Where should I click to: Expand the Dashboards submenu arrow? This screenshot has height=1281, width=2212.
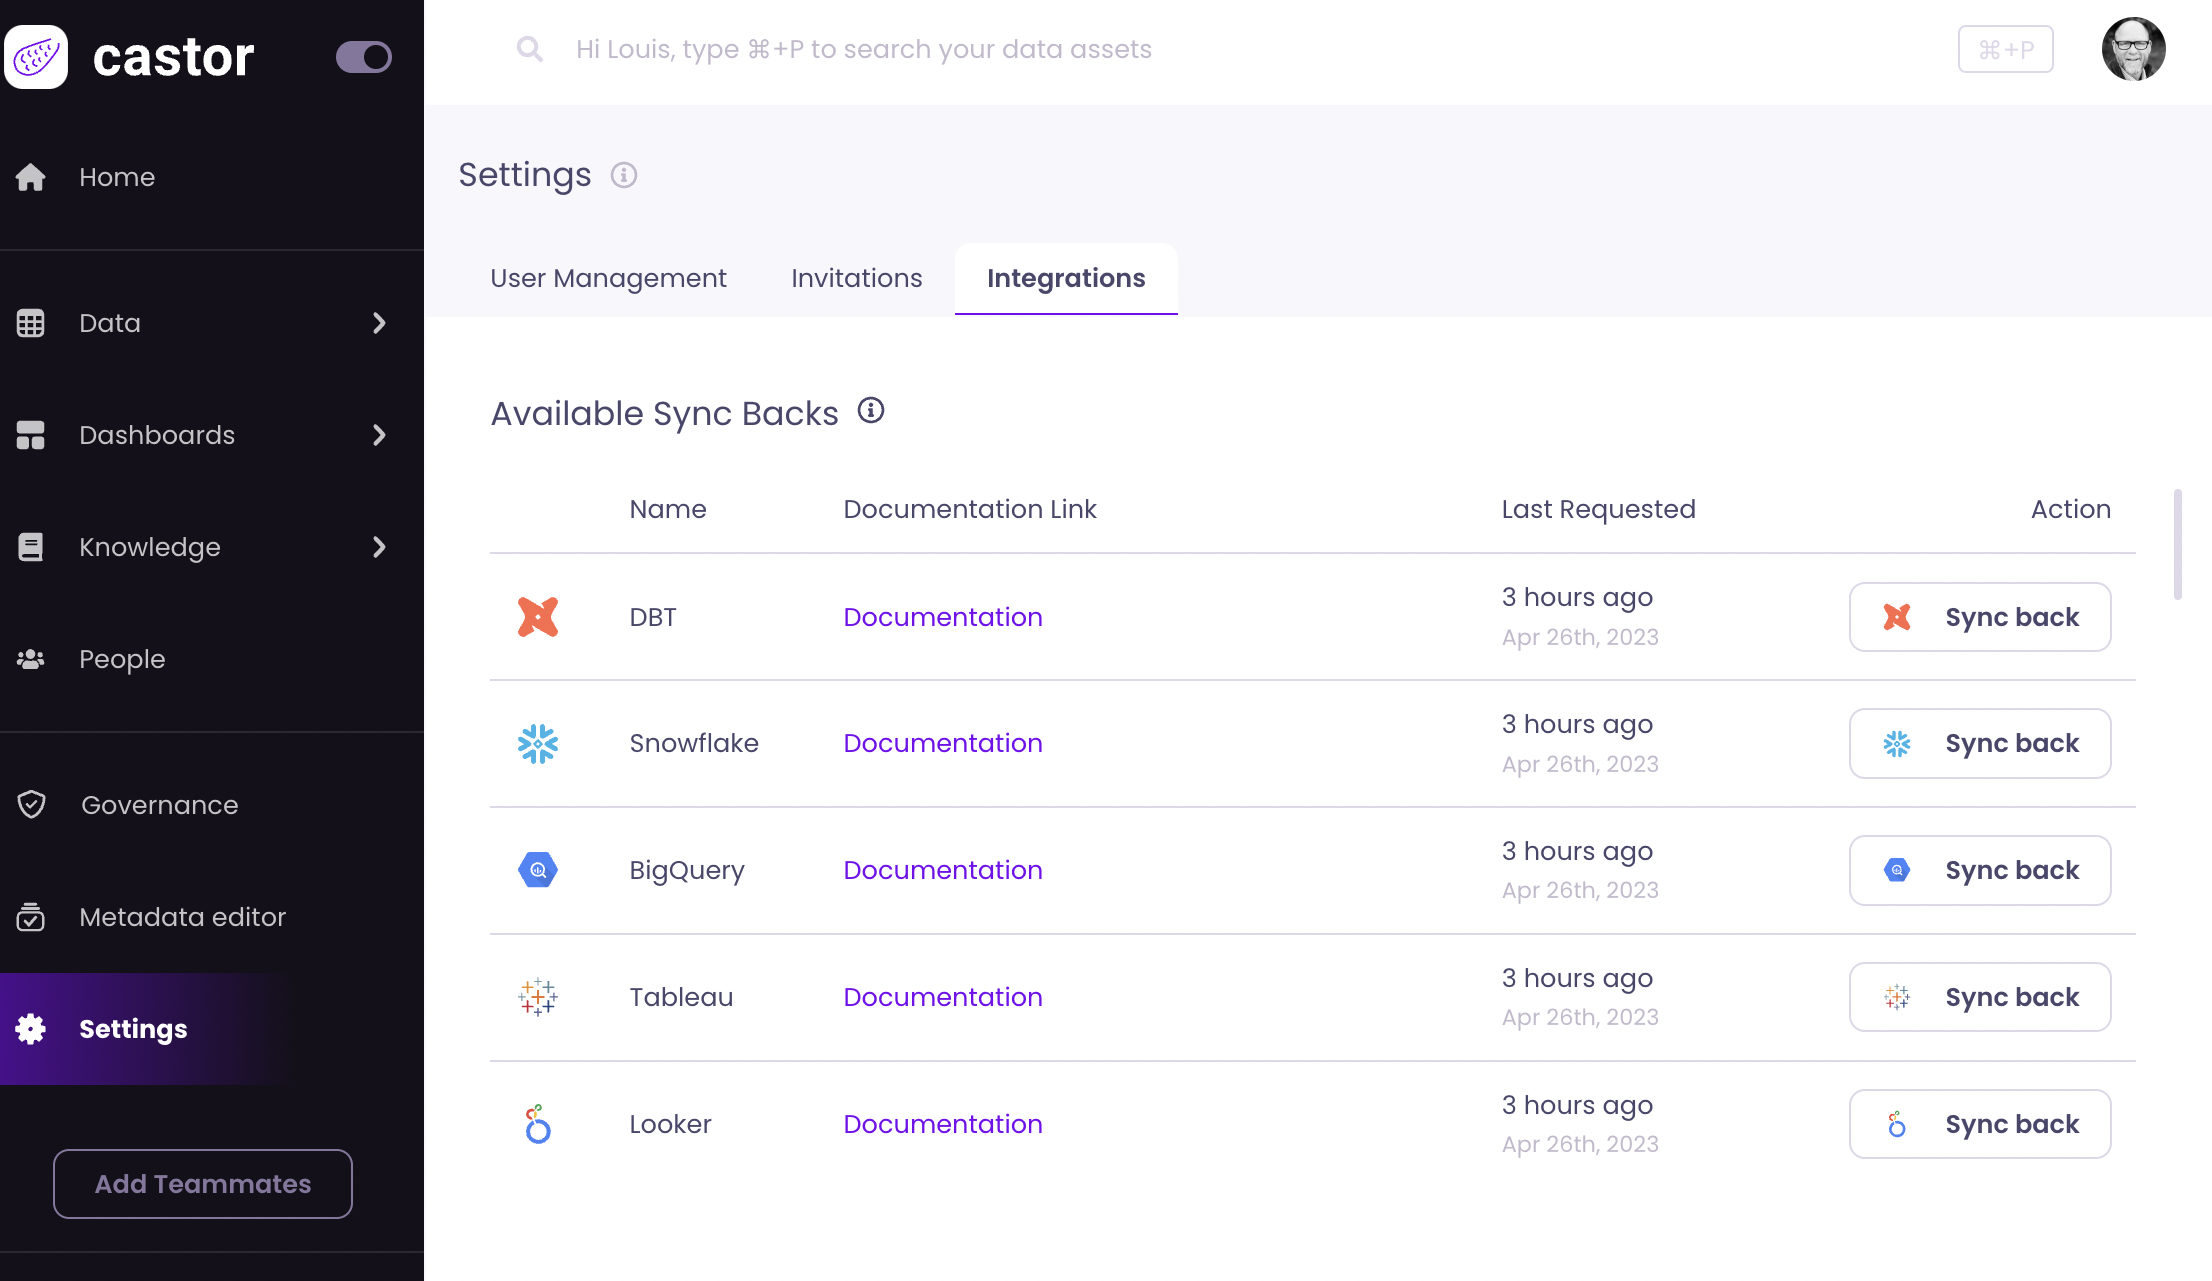pos(379,435)
